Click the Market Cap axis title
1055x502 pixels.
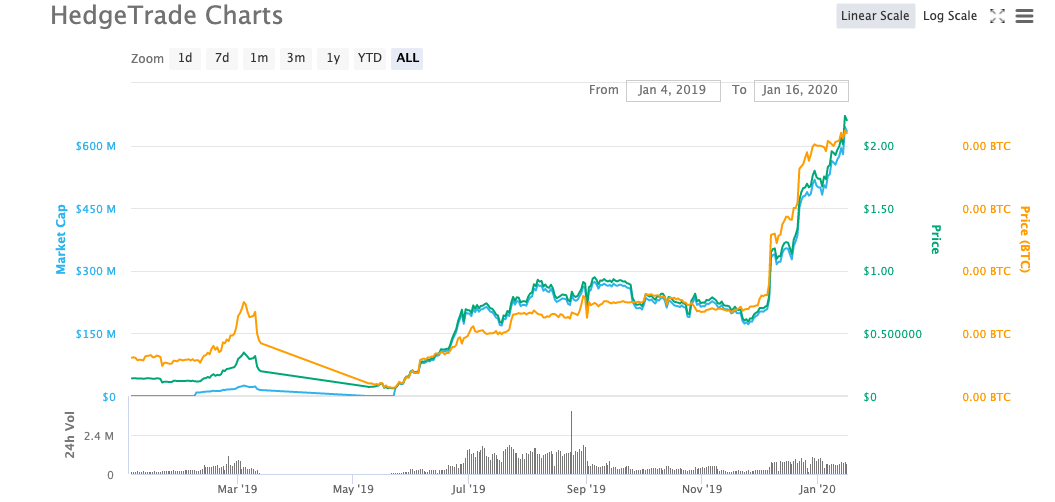pyautogui.click(x=61, y=240)
